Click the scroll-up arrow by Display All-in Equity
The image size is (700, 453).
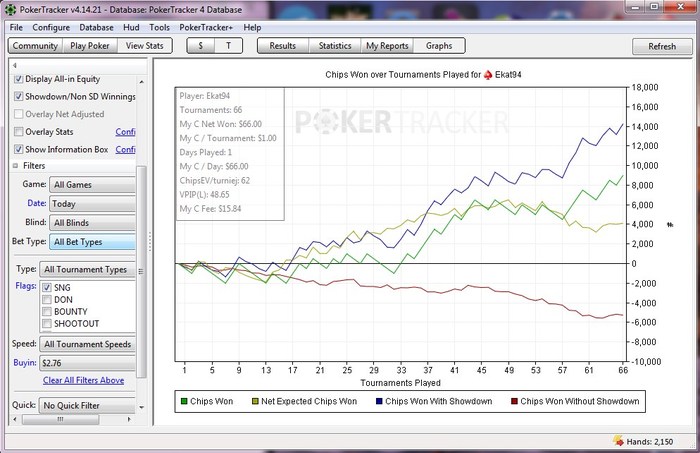(142, 82)
